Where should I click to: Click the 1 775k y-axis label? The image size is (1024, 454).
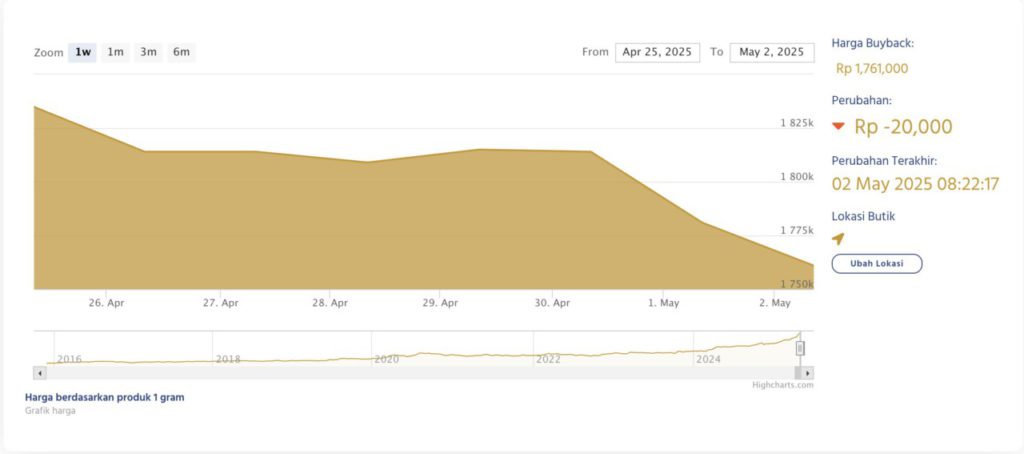pyautogui.click(x=797, y=230)
